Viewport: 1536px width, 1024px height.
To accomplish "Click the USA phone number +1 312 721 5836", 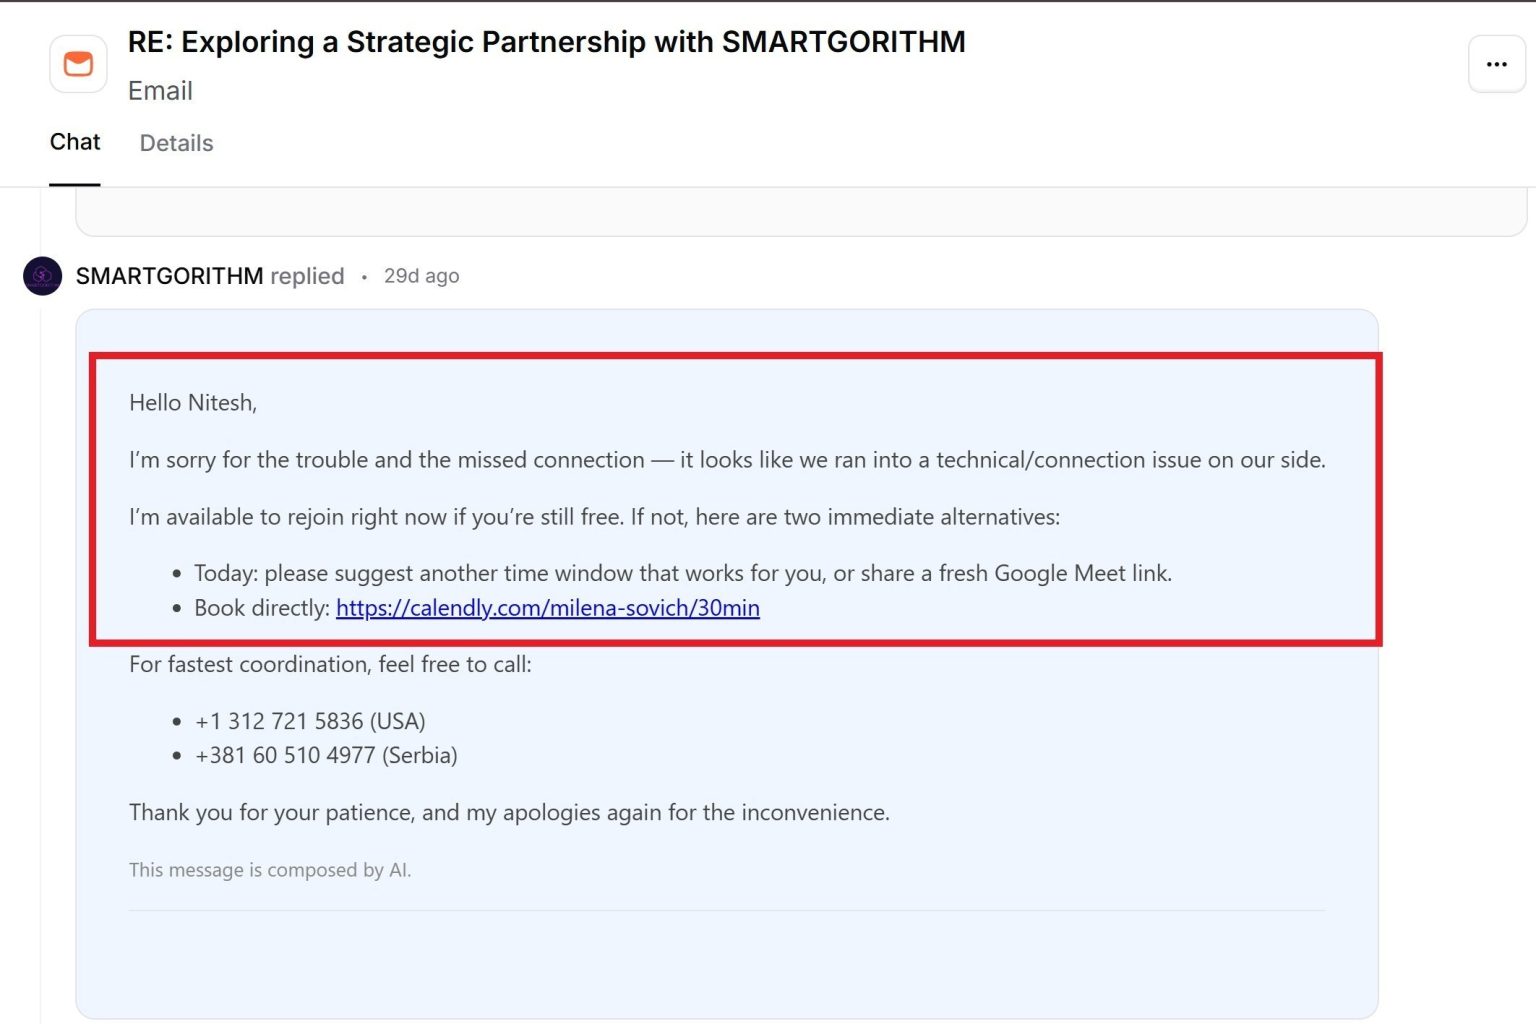I will coord(310,721).
